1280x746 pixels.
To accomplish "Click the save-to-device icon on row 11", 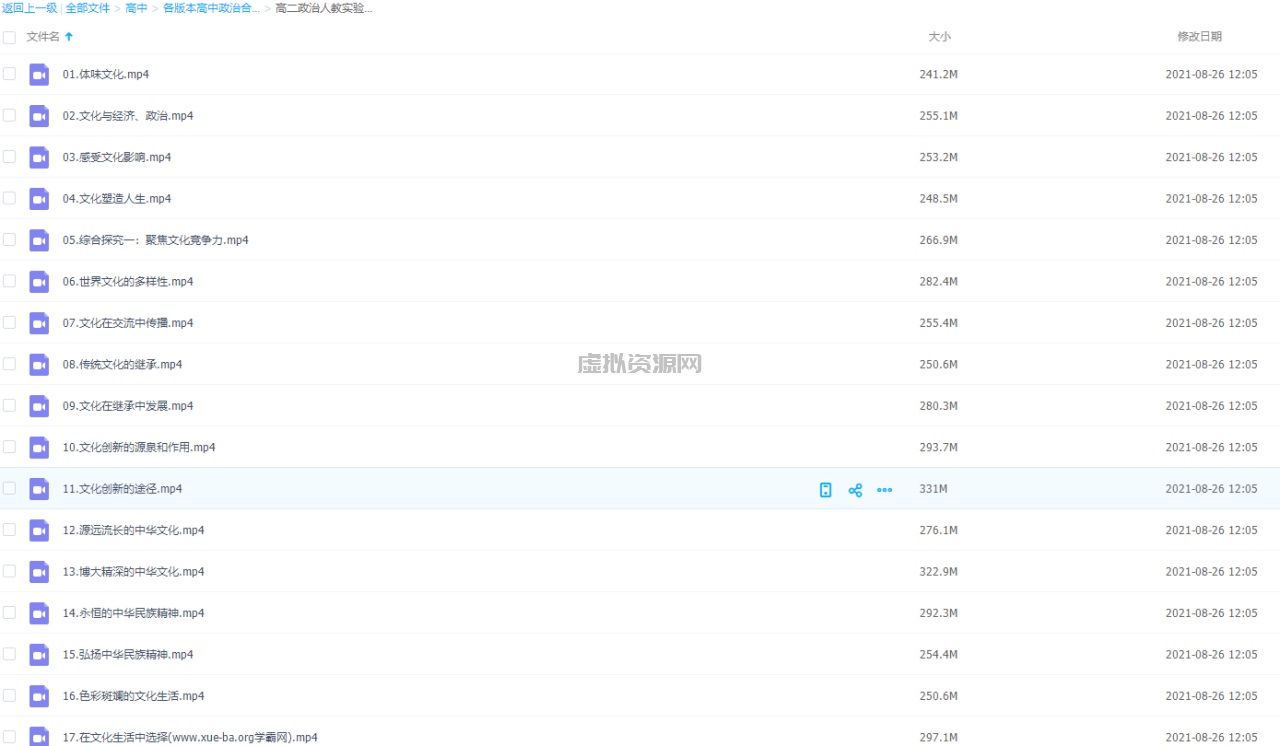I will click(825, 490).
